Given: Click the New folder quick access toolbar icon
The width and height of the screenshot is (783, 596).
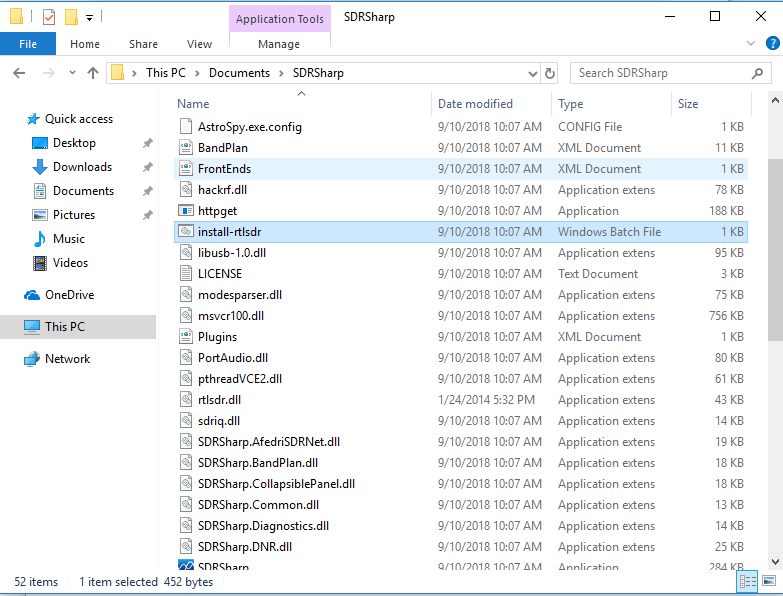Looking at the screenshot, I should [x=71, y=17].
